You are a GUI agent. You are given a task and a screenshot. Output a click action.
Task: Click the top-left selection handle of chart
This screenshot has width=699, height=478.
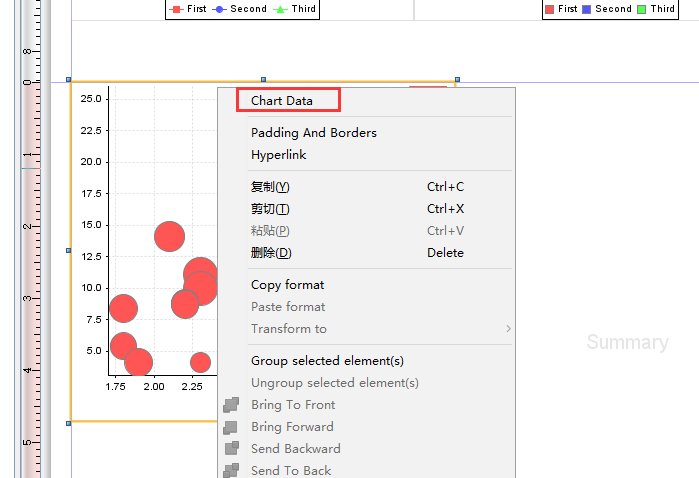69,79
